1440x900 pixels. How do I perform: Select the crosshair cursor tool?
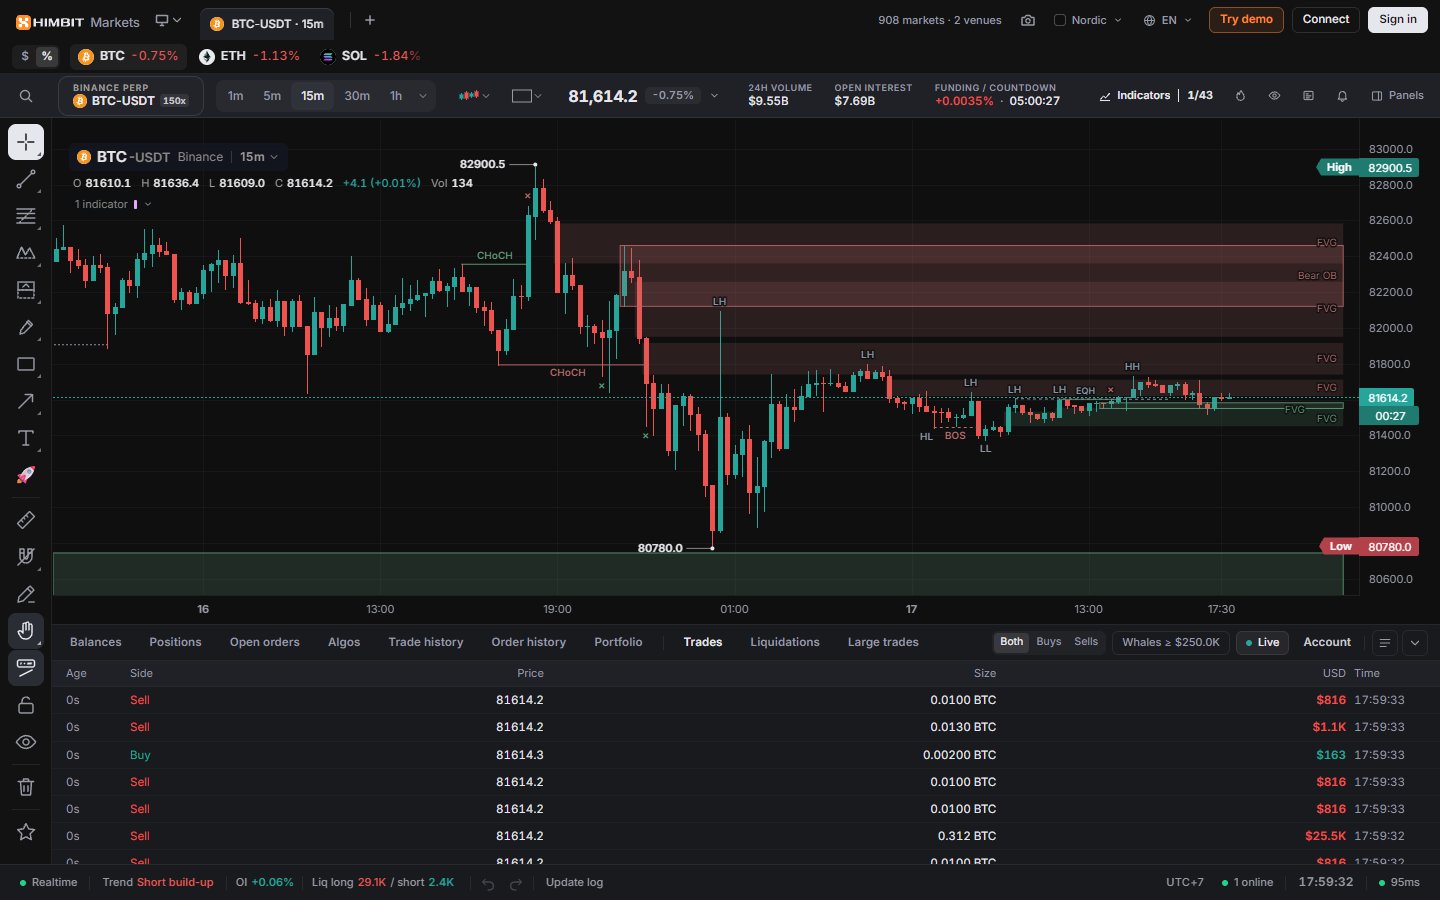pos(26,142)
